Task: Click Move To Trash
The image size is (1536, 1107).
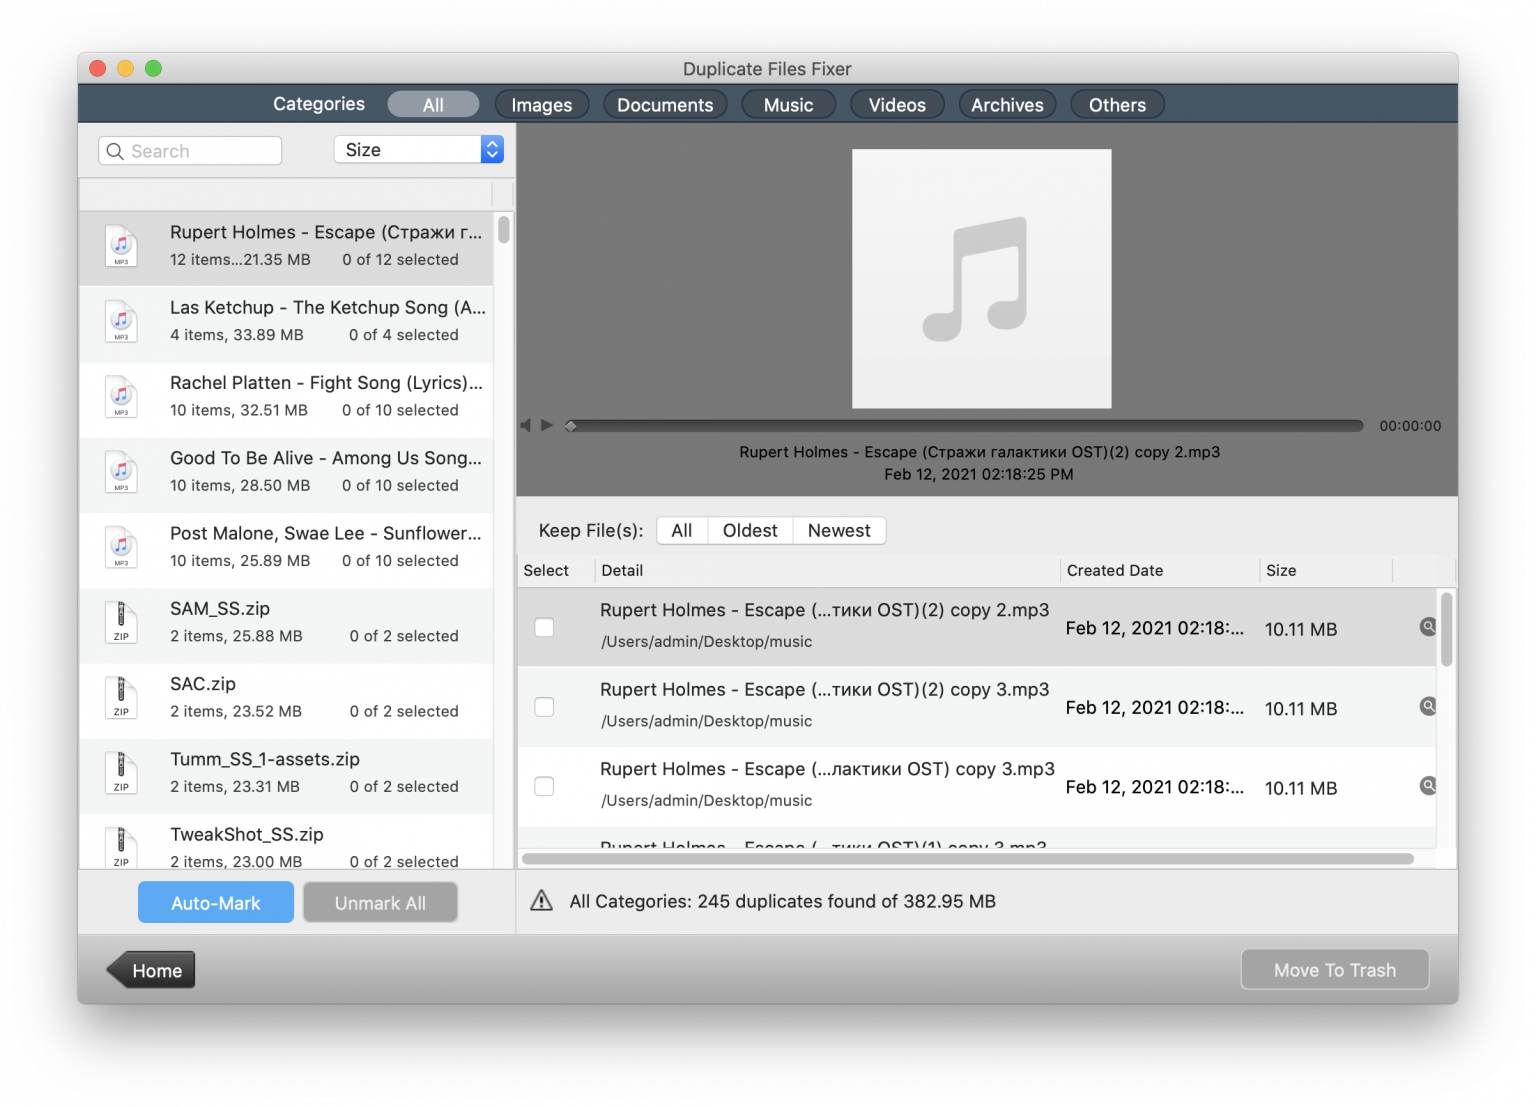Action: click(1334, 969)
